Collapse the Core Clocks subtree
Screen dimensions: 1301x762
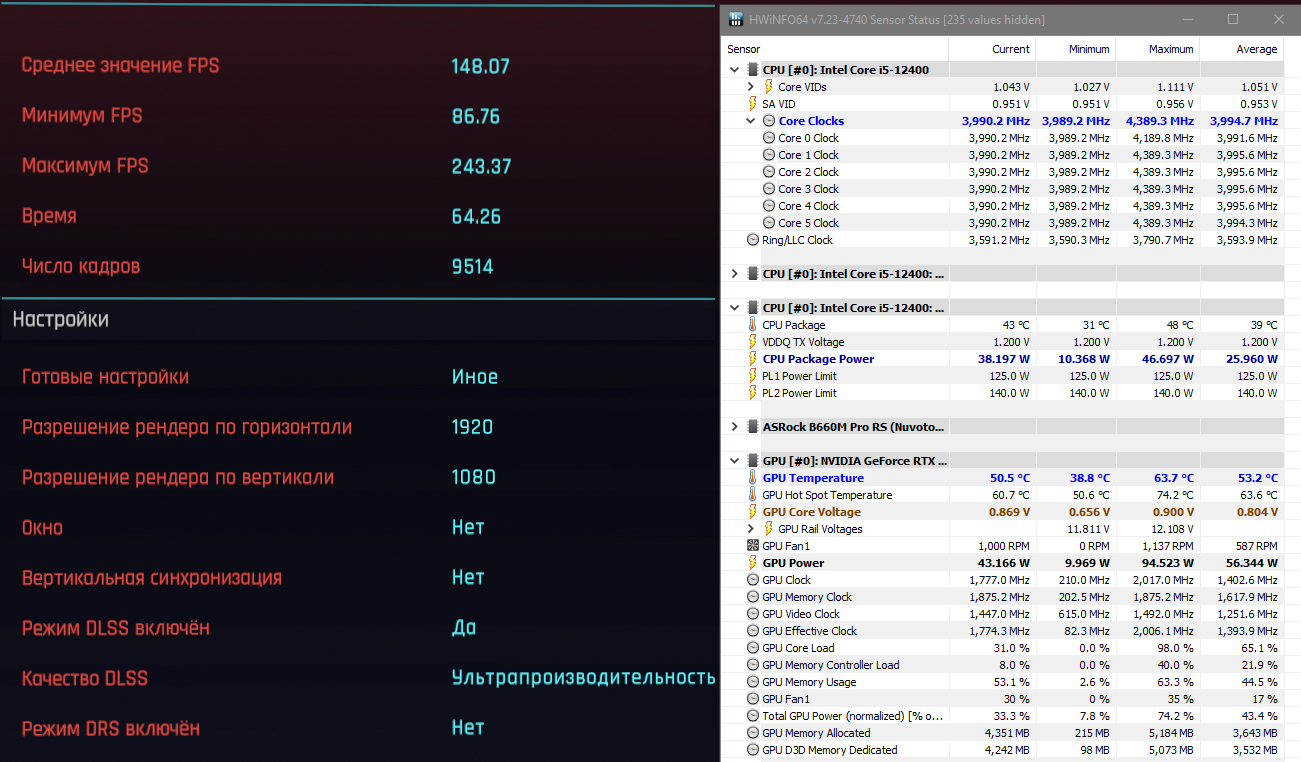click(751, 121)
